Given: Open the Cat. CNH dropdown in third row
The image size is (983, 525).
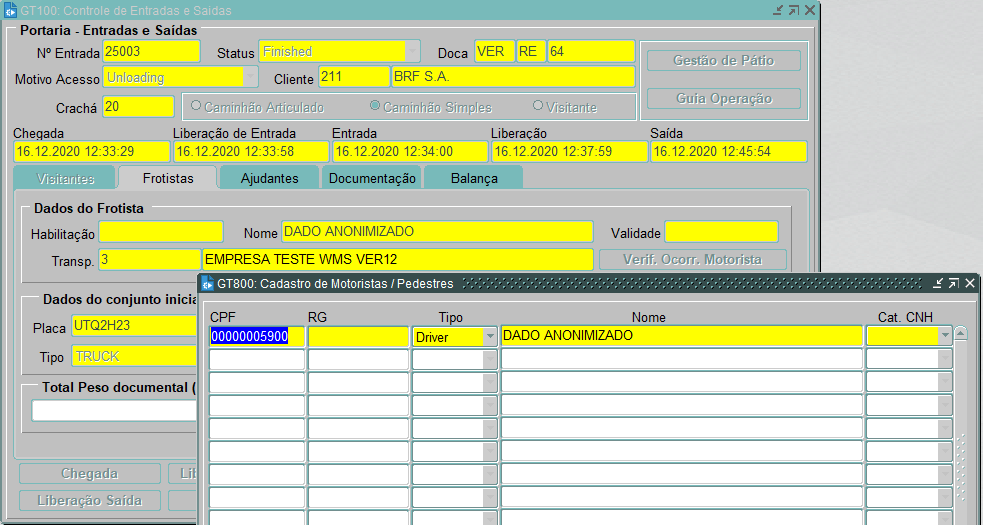Looking at the screenshot, I should click(x=945, y=383).
